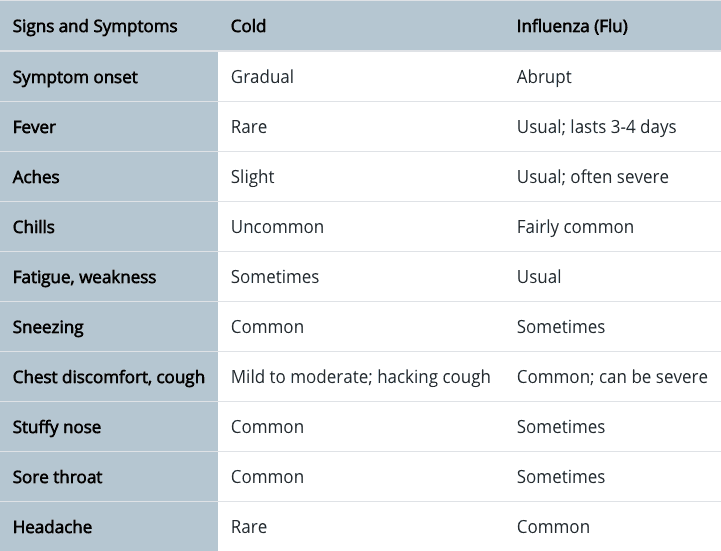The image size is (721, 551).
Task: Select the "Mild to moderate; hacking cough" cell
Action: pyautogui.click(x=360, y=377)
